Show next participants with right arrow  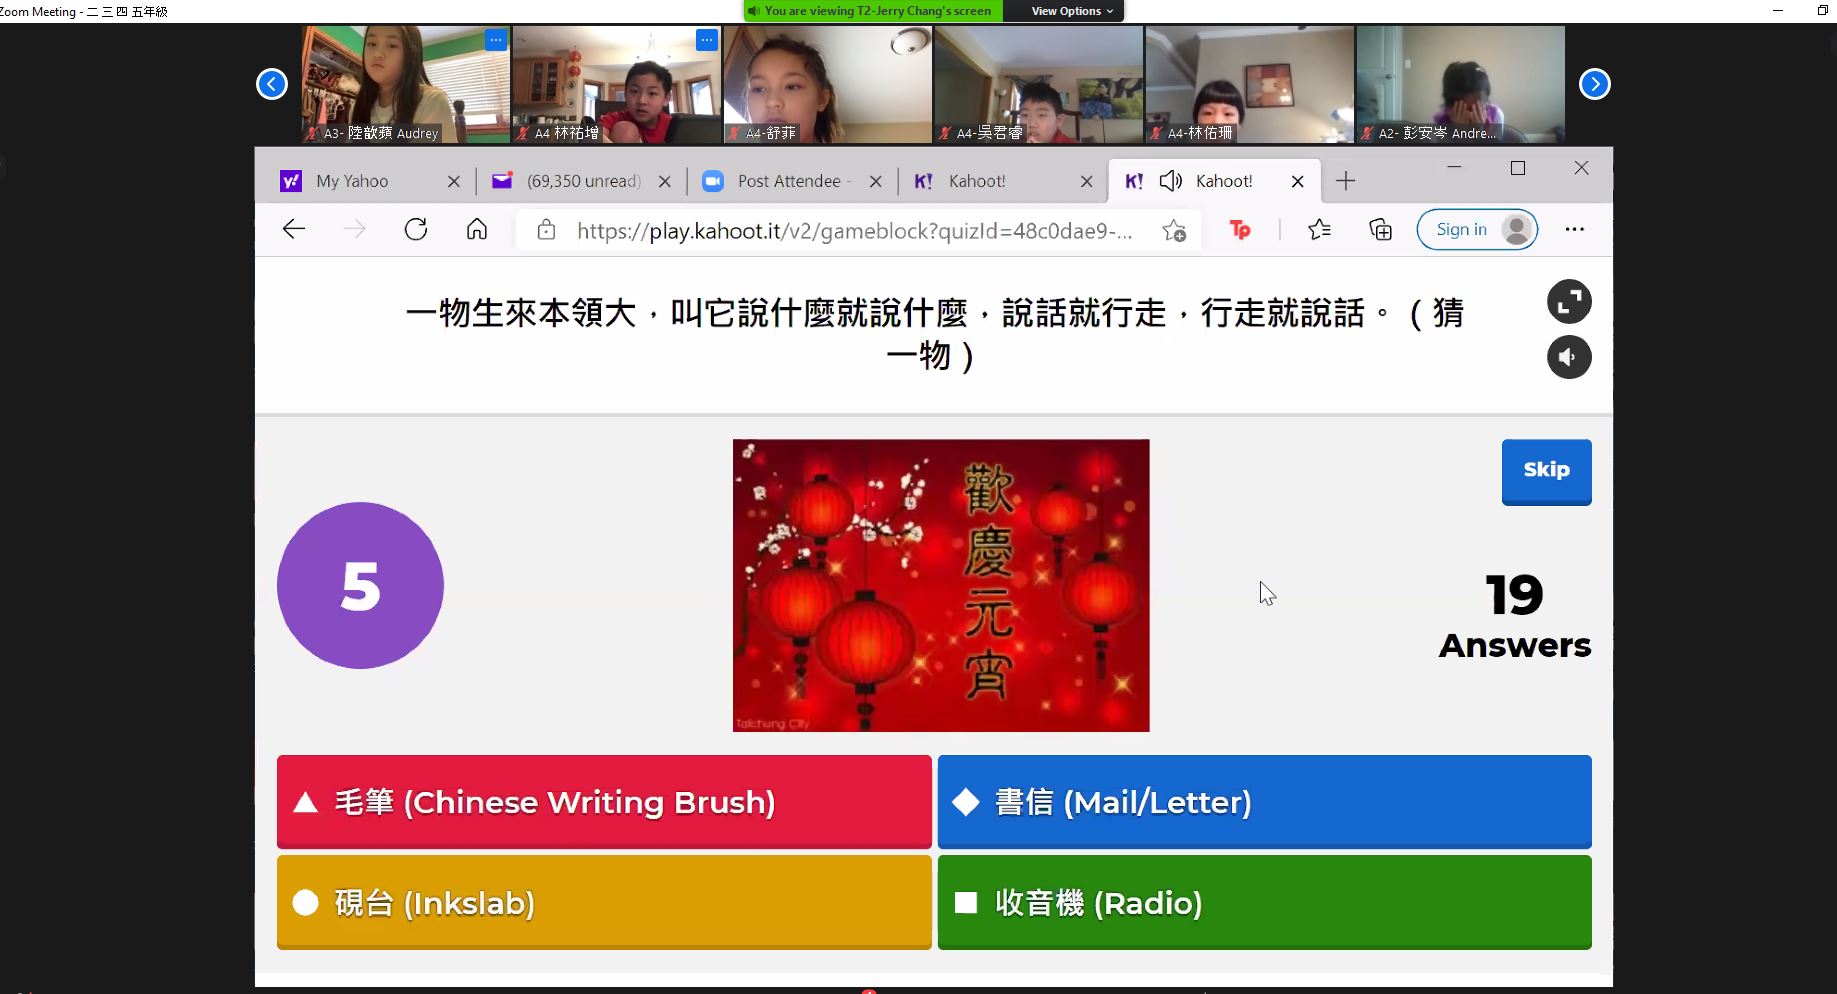1594,84
